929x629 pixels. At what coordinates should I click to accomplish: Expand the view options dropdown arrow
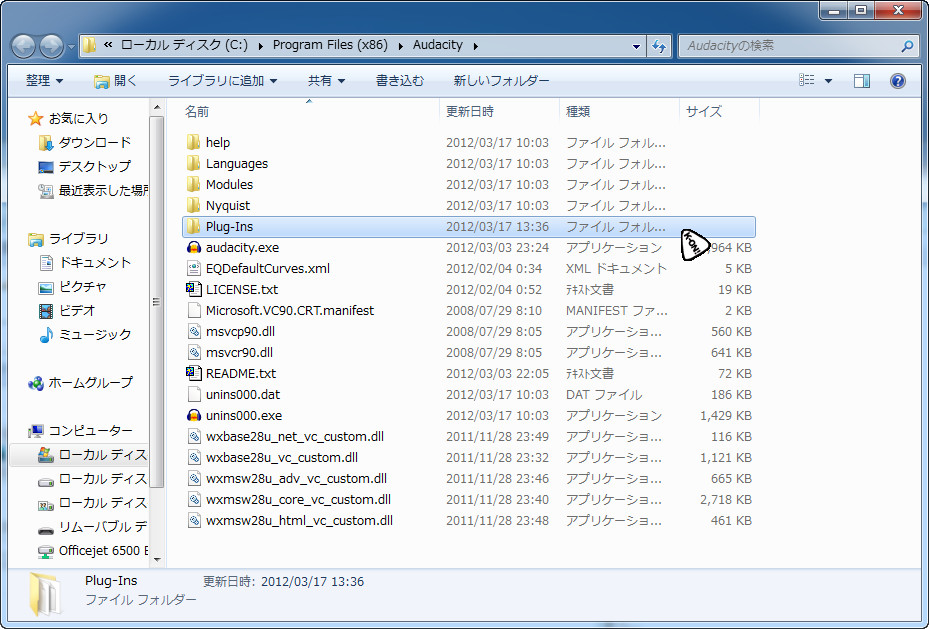[828, 81]
